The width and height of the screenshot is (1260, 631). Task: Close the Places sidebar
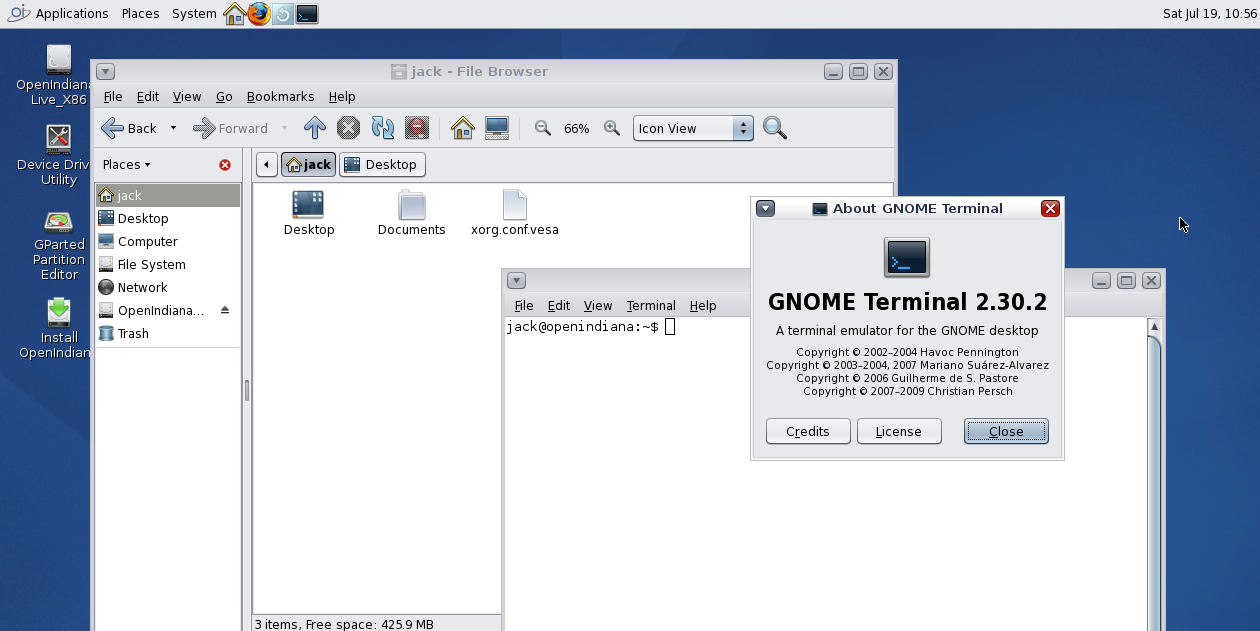[225, 165]
